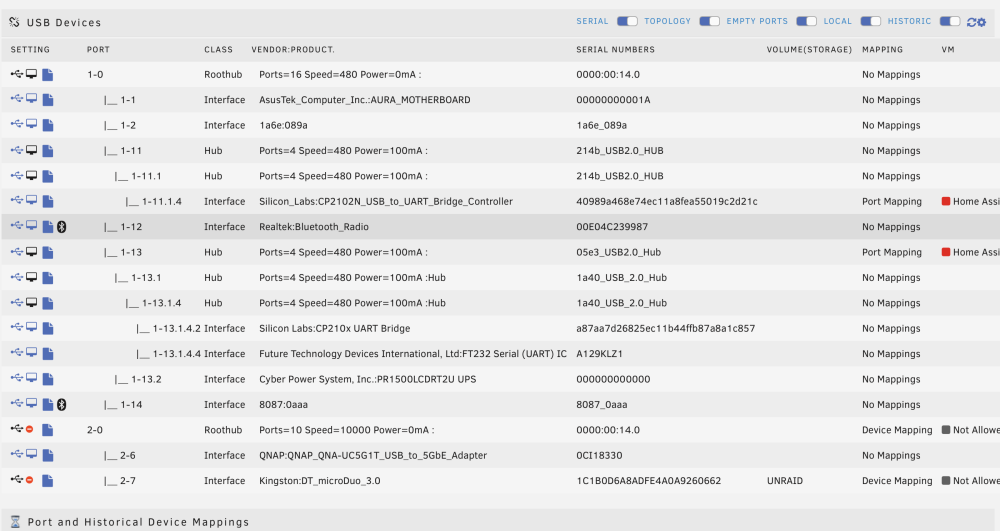Select the CP2102N_USB_to_UART_Bridge_Controller entry
This screenshot has width=1000, height=531.
point(386,201)
